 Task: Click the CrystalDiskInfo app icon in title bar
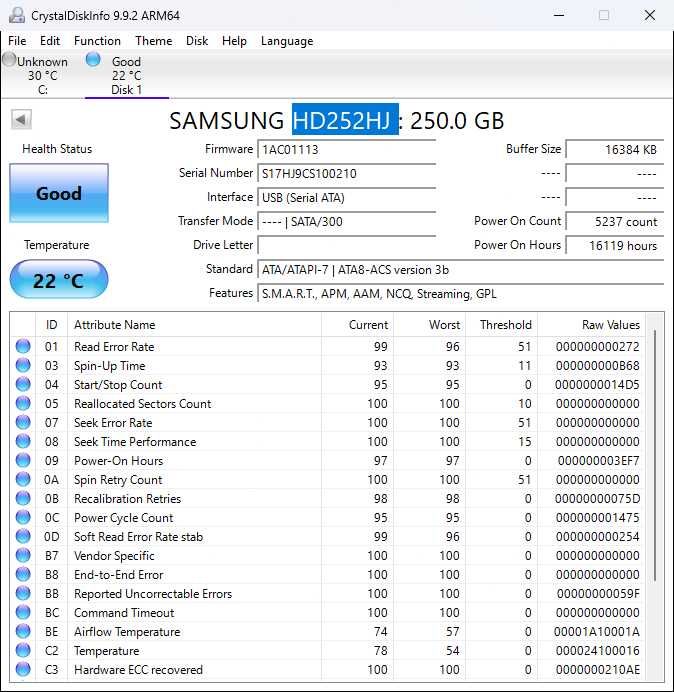pyautogui.click(x=17, y=15)
